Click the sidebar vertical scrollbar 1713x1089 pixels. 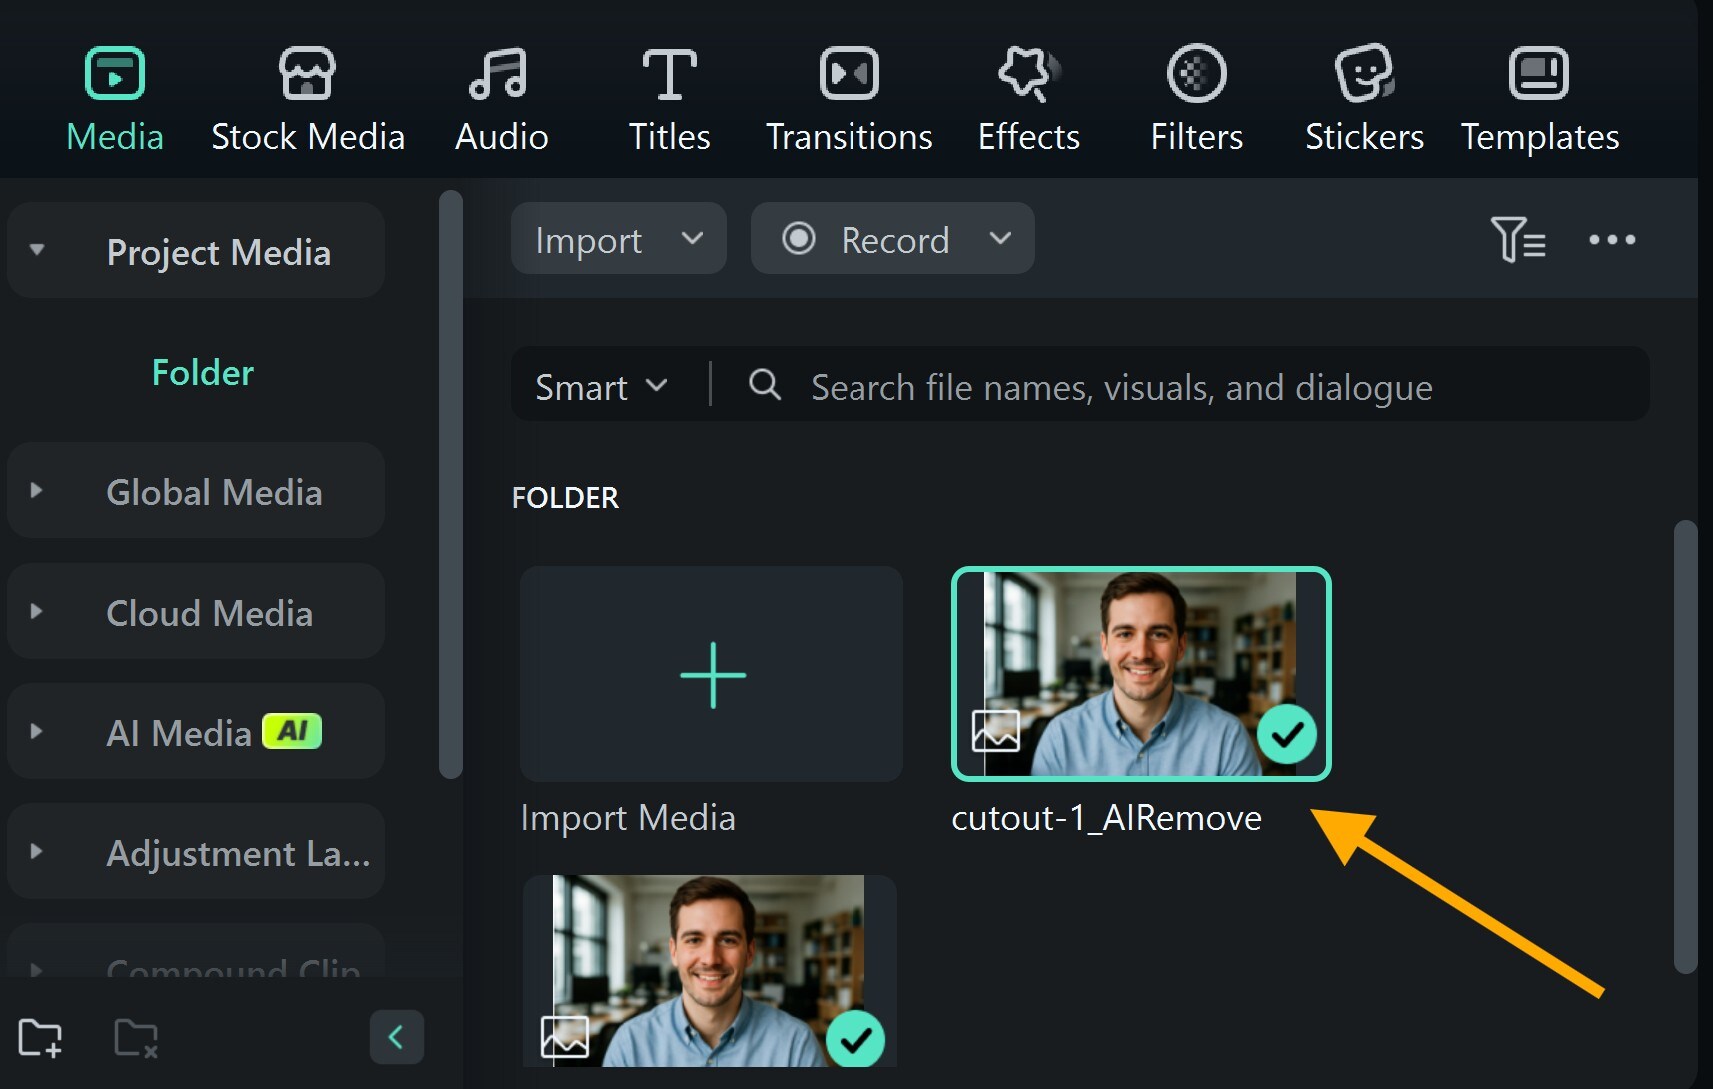(450, 484)
